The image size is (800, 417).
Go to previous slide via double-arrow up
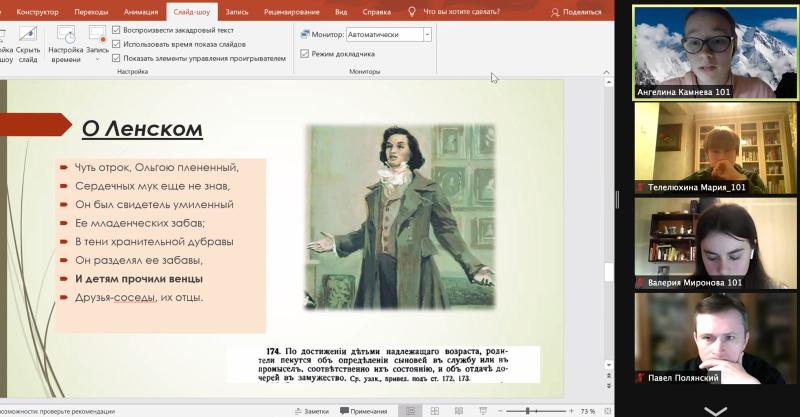(x=608, y=376)
